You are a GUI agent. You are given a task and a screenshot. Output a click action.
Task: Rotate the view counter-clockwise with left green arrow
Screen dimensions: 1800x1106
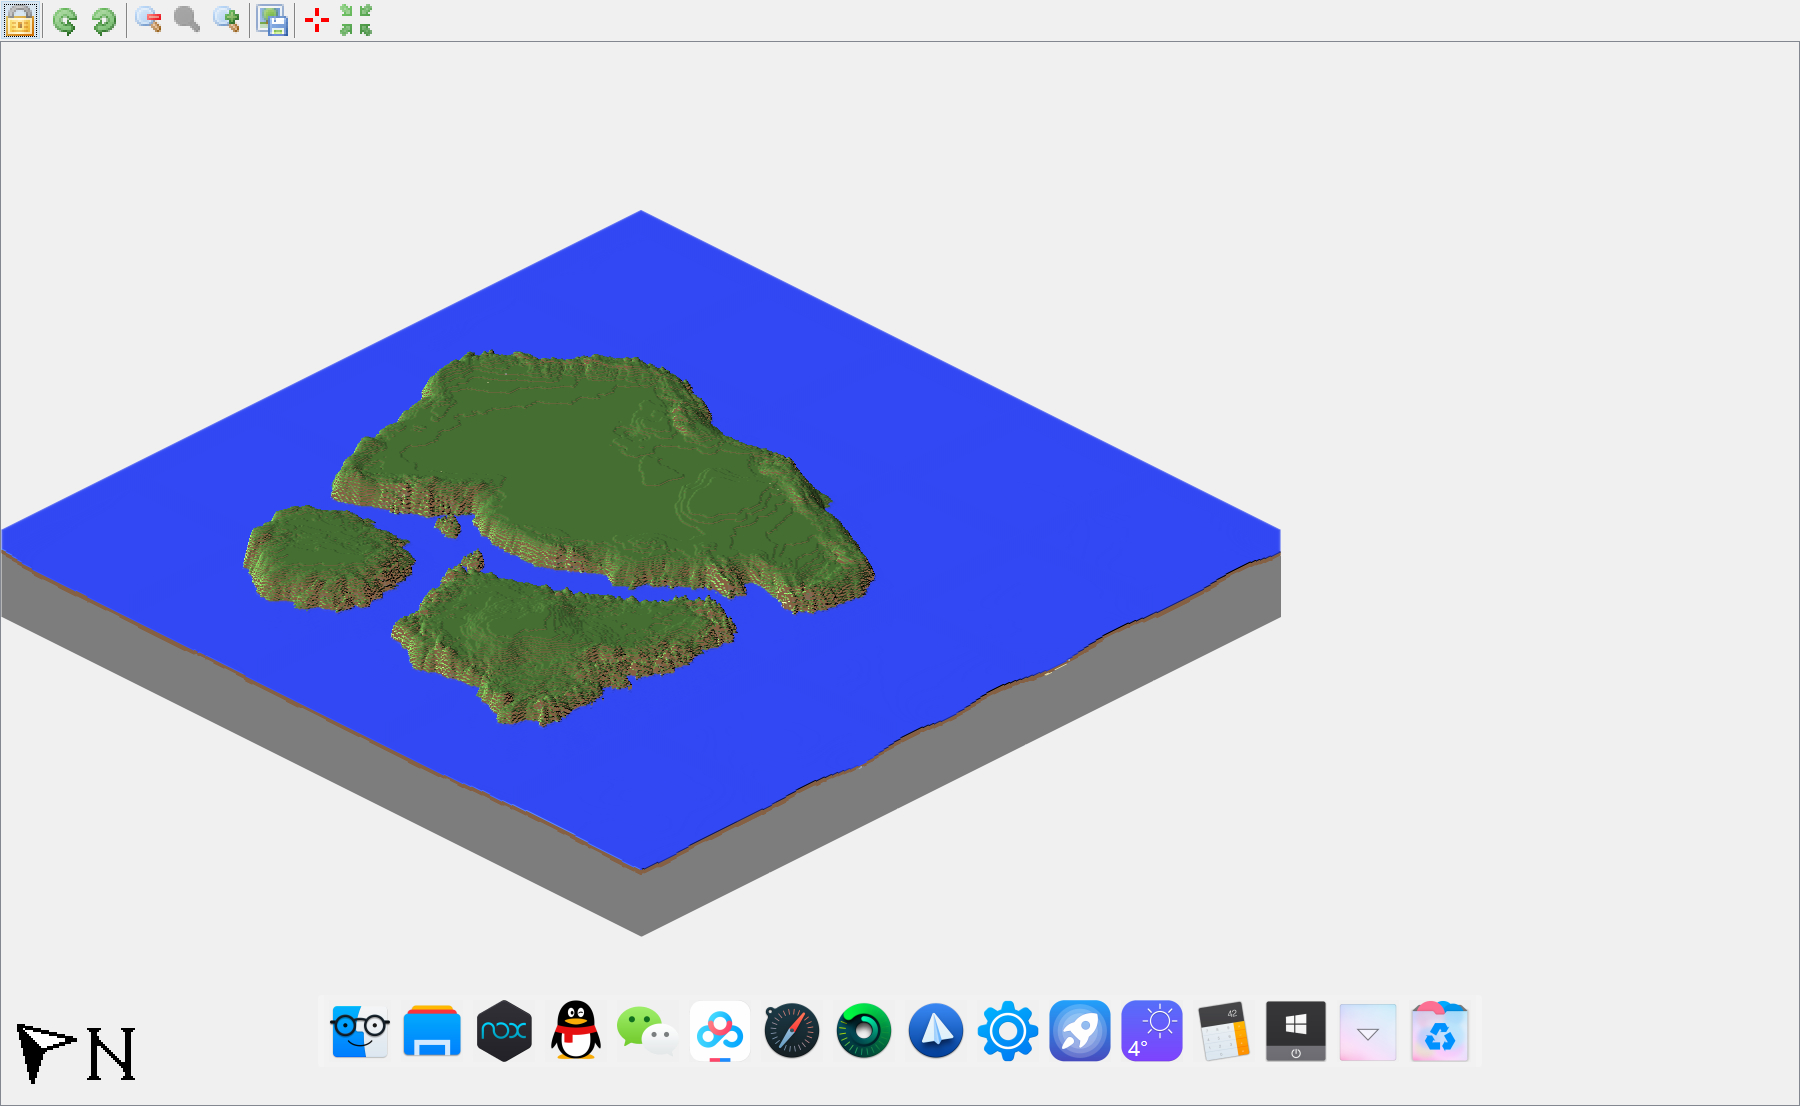coord(65,20)
